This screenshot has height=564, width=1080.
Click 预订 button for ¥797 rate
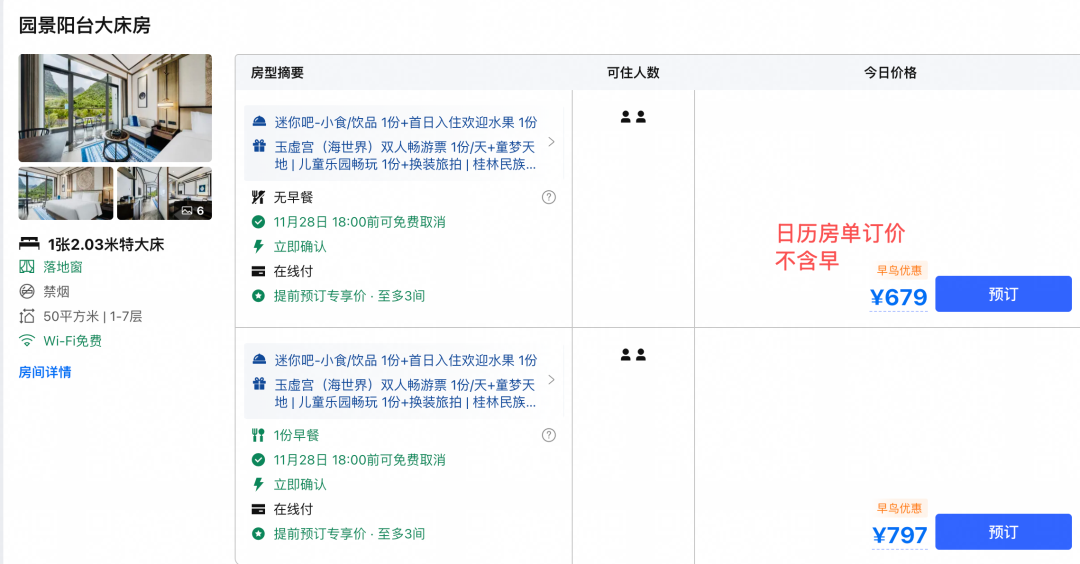1003,532
